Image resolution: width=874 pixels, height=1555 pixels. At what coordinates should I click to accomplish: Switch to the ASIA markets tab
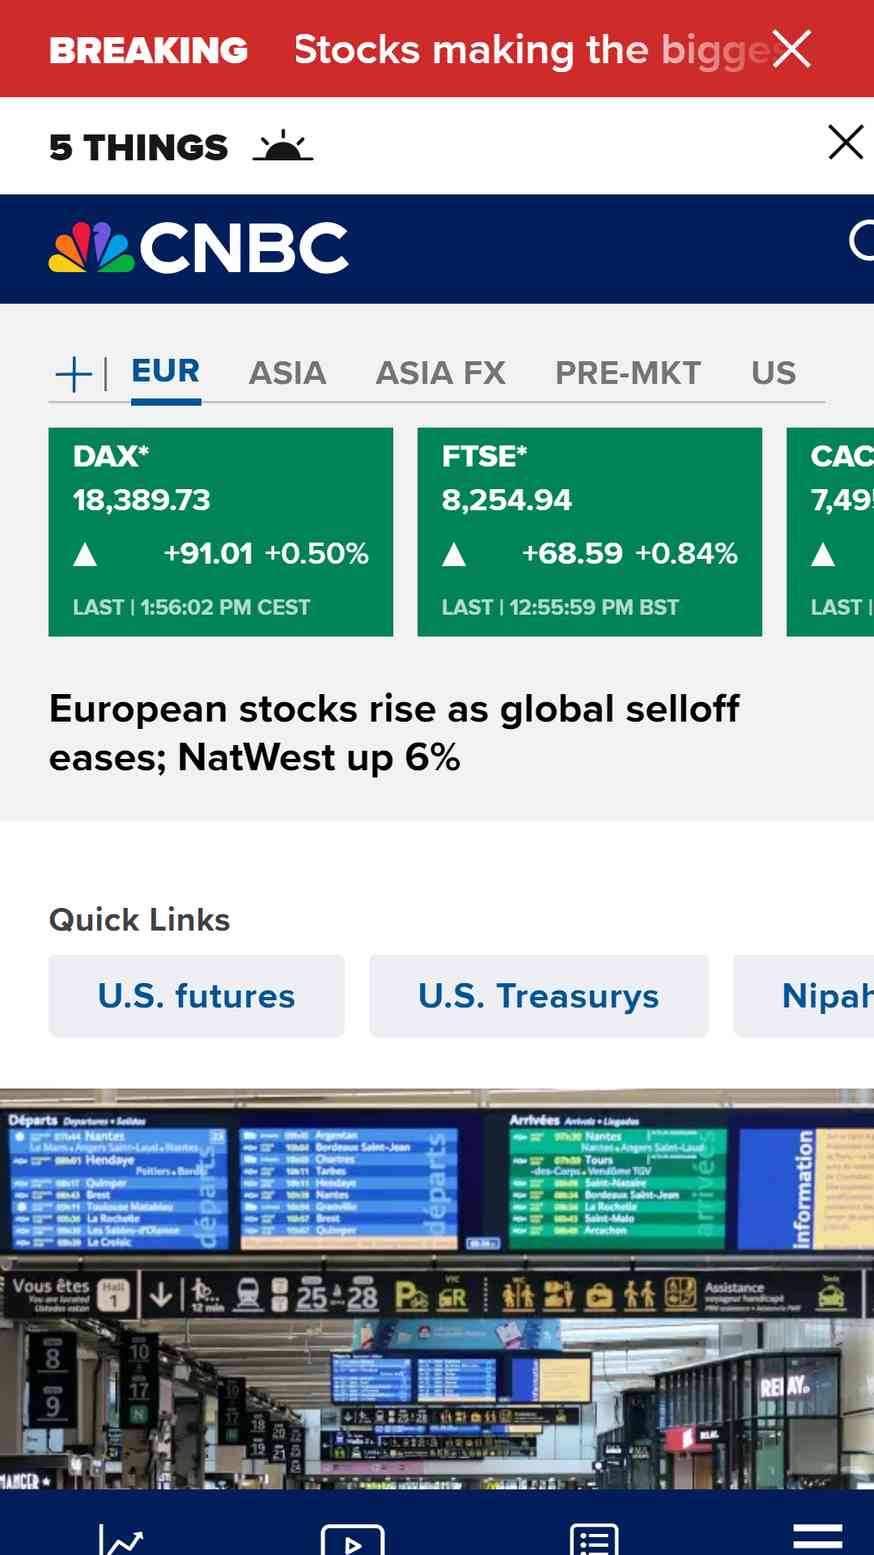(287, 373)
